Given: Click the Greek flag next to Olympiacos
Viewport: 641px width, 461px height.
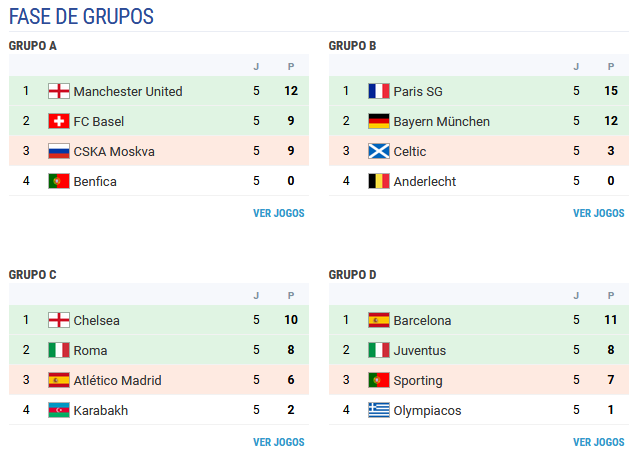Looking at the screenshot, I should click(x=379, y=410).
